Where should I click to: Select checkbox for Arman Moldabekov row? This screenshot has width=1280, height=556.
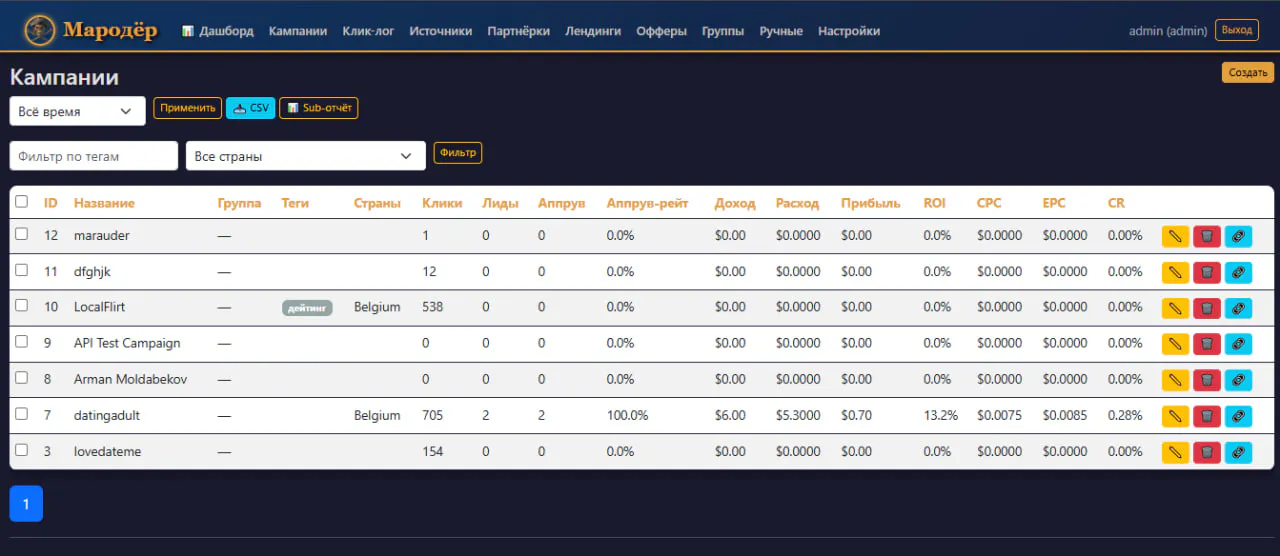(22, 378)
